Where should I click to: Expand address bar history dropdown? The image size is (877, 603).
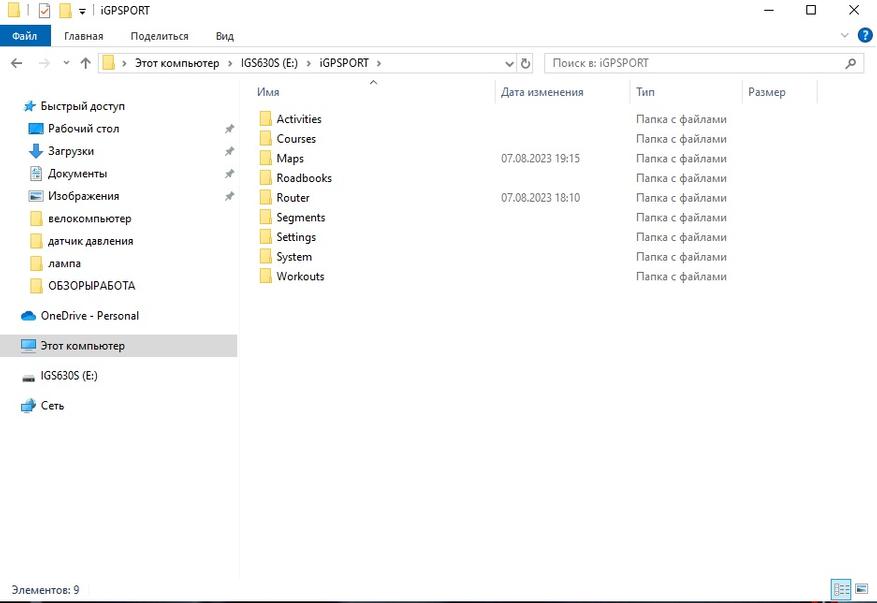point(509,63)
